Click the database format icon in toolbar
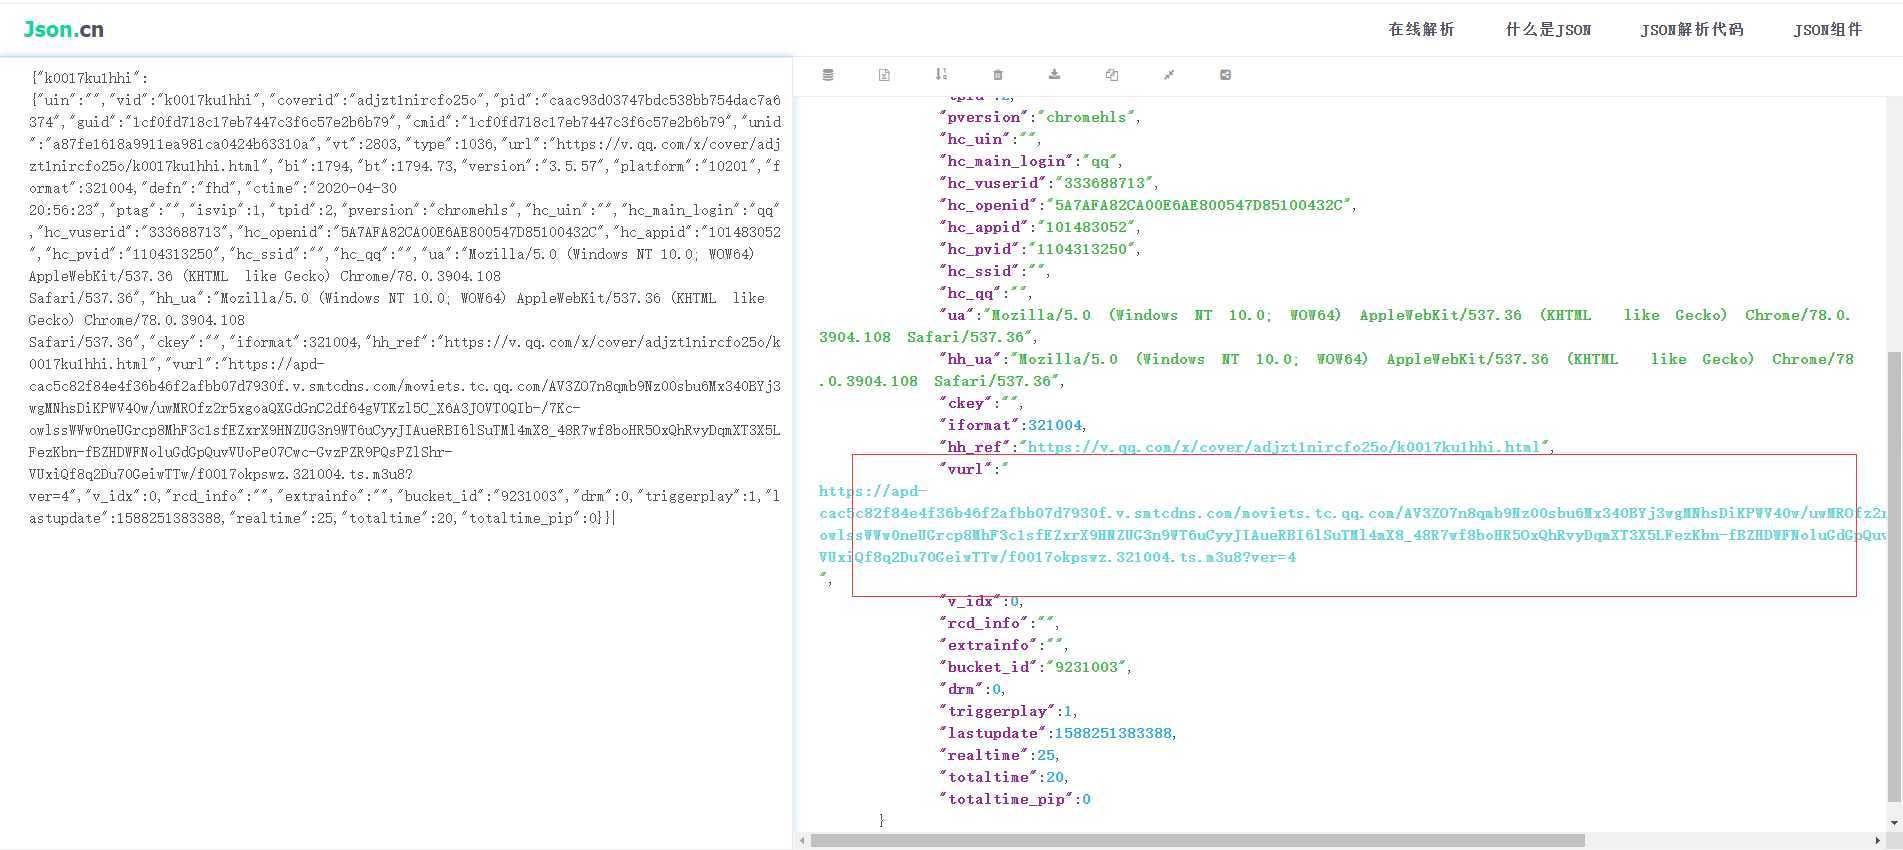The height and width of the screenshot is (850, 1903). pyautogui.click(x=828, y=75)
